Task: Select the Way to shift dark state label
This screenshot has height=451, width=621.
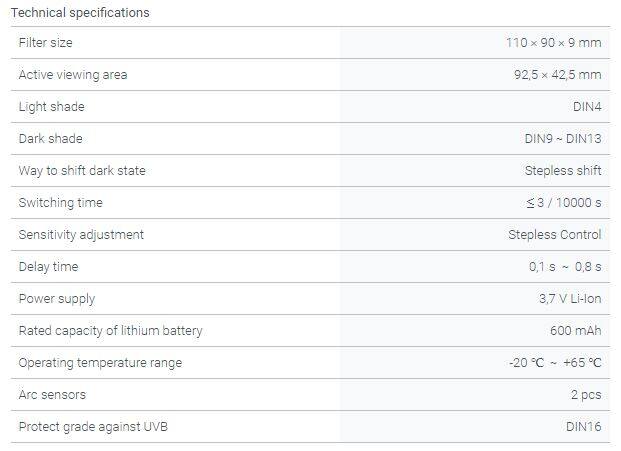Action: tap(82, 171)
